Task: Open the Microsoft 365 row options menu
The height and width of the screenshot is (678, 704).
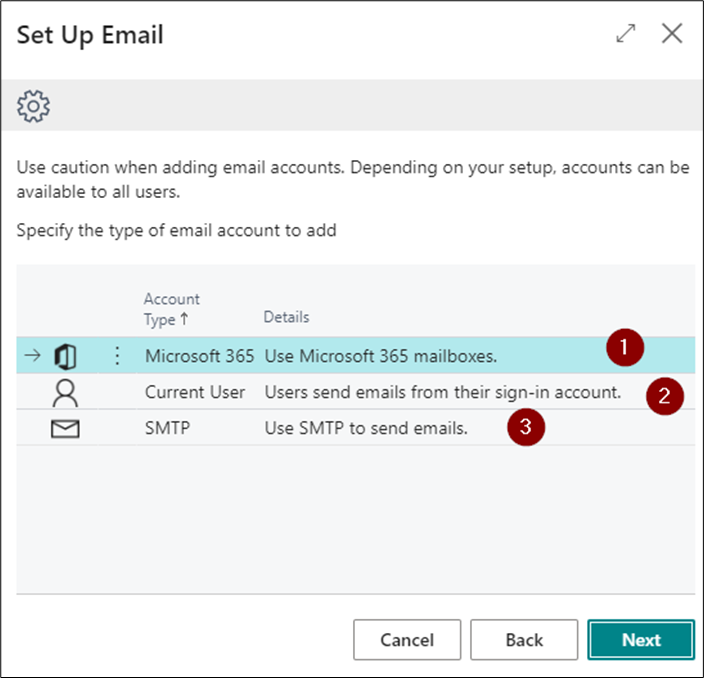Action: click(x=117, y=356)
